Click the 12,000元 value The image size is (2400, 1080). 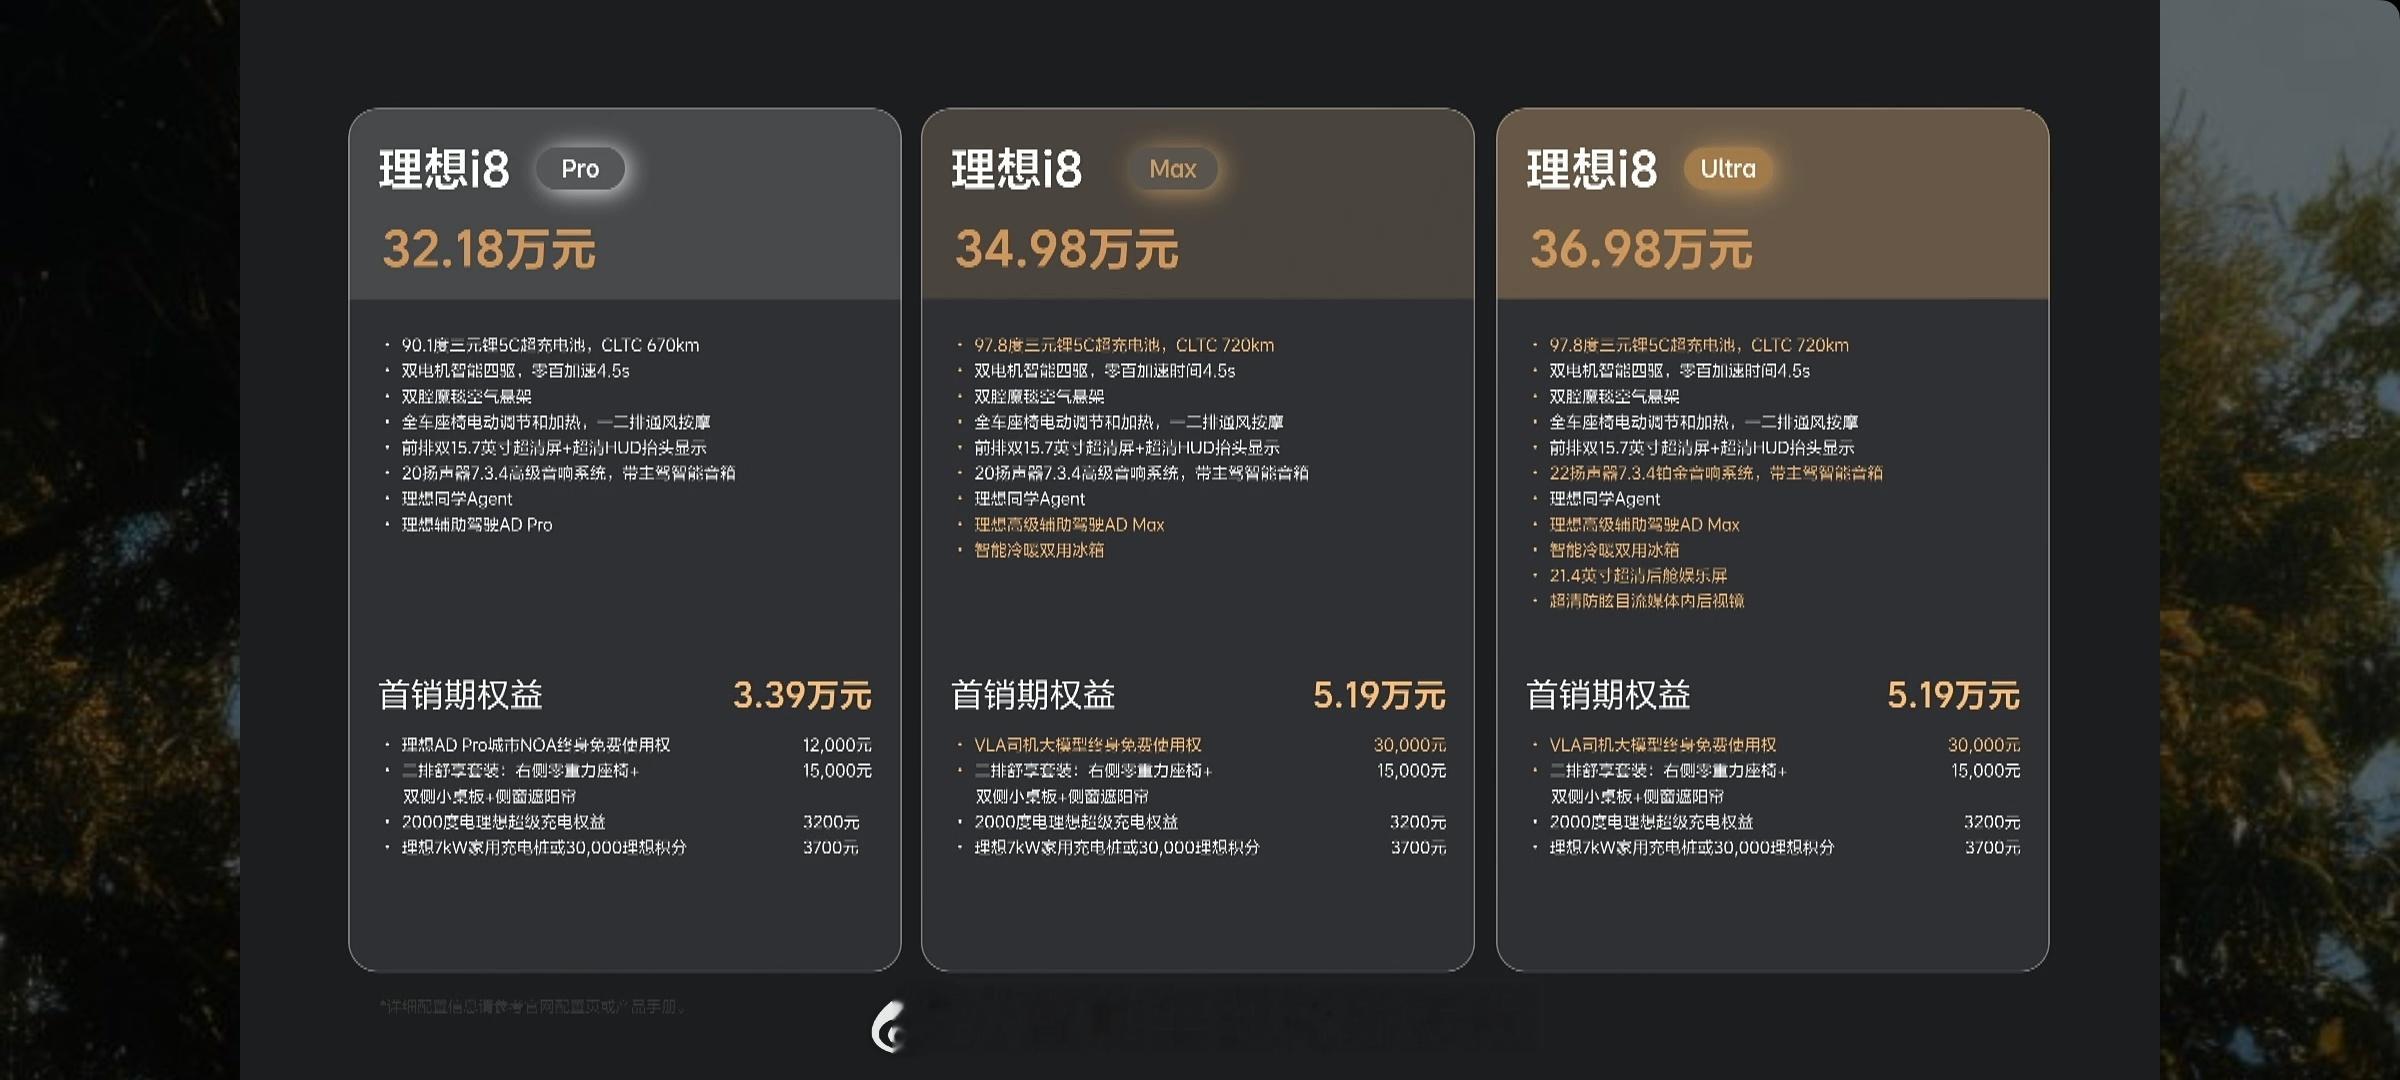pos(837,745)
